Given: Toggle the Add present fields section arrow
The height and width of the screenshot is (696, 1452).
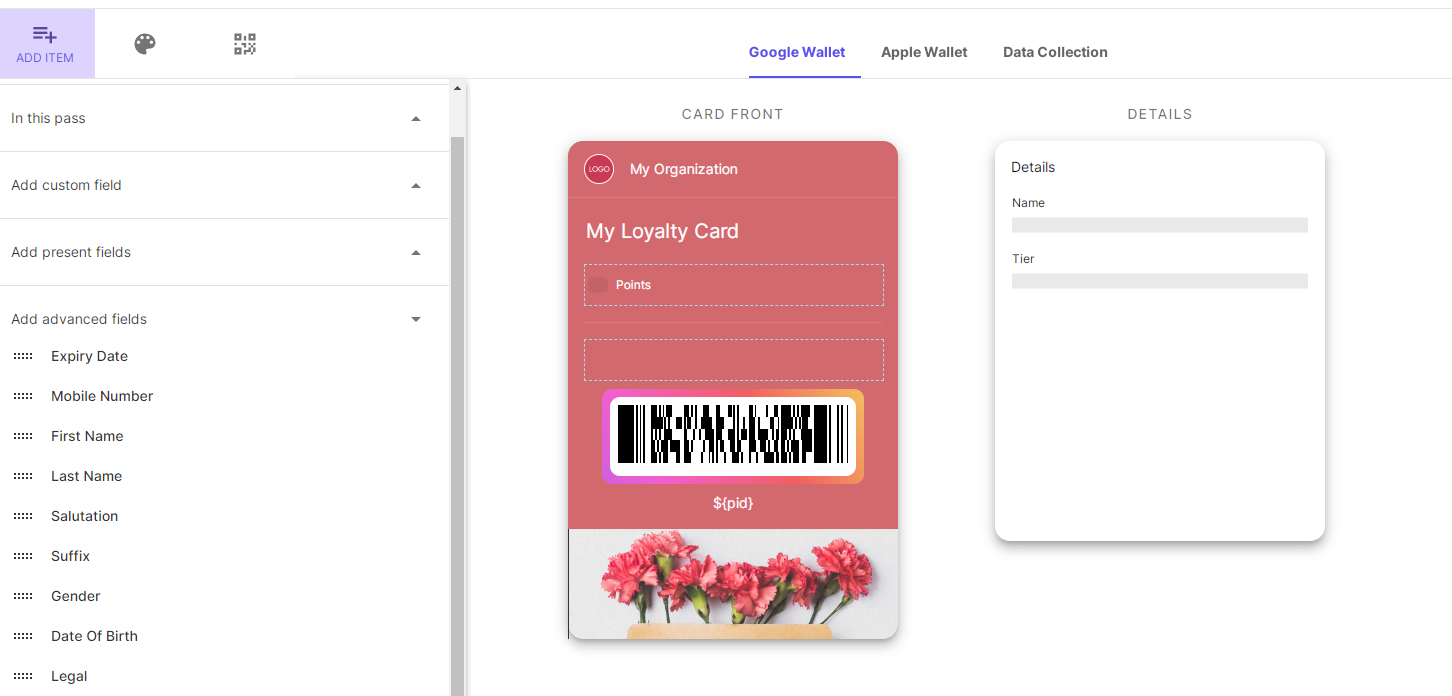Looking at the screenshot, I should click(x=416, y=253).
